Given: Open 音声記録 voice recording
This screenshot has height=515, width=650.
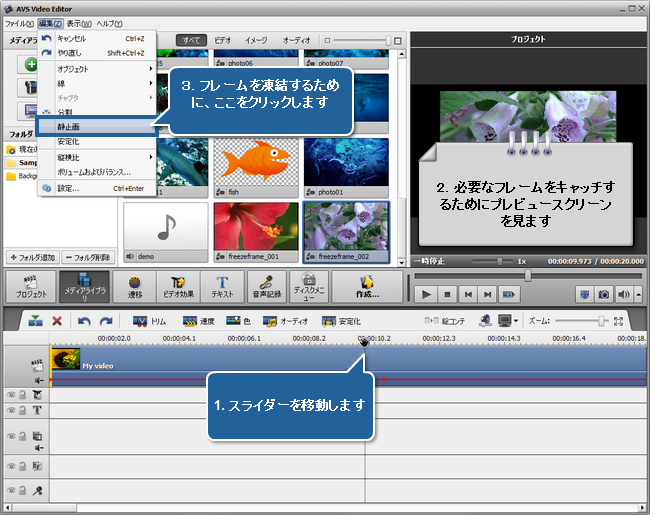Looking at the screenshot, I should (264, 286).
